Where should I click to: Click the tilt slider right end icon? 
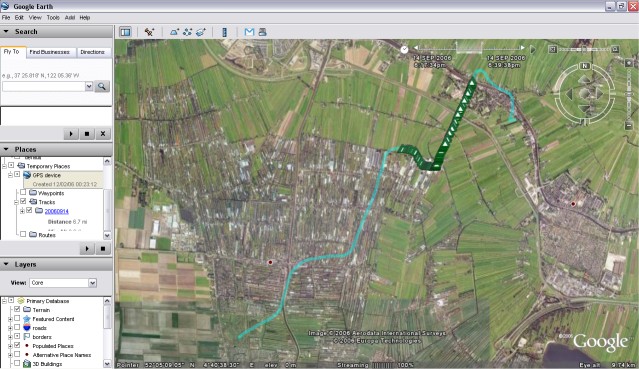pyautogui.click(x=615, y=49)
